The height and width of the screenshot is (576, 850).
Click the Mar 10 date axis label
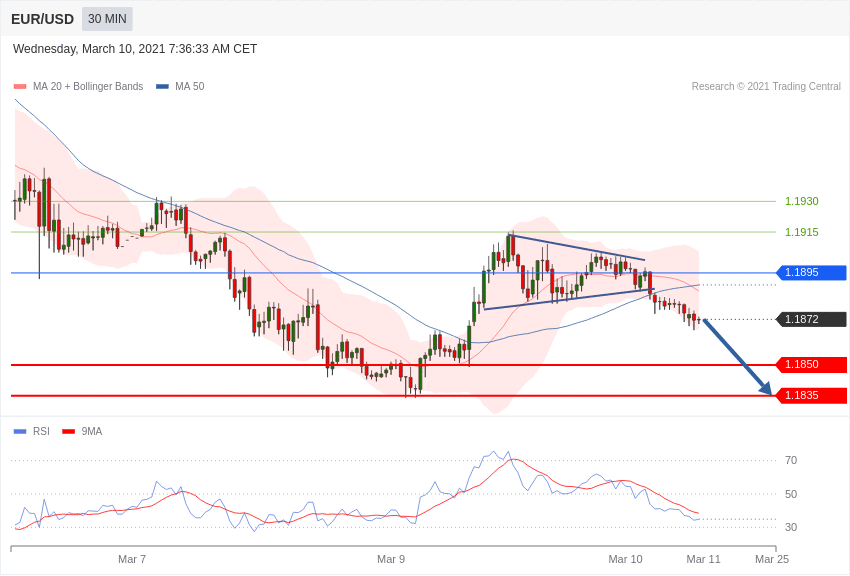(x=625, y=559)
